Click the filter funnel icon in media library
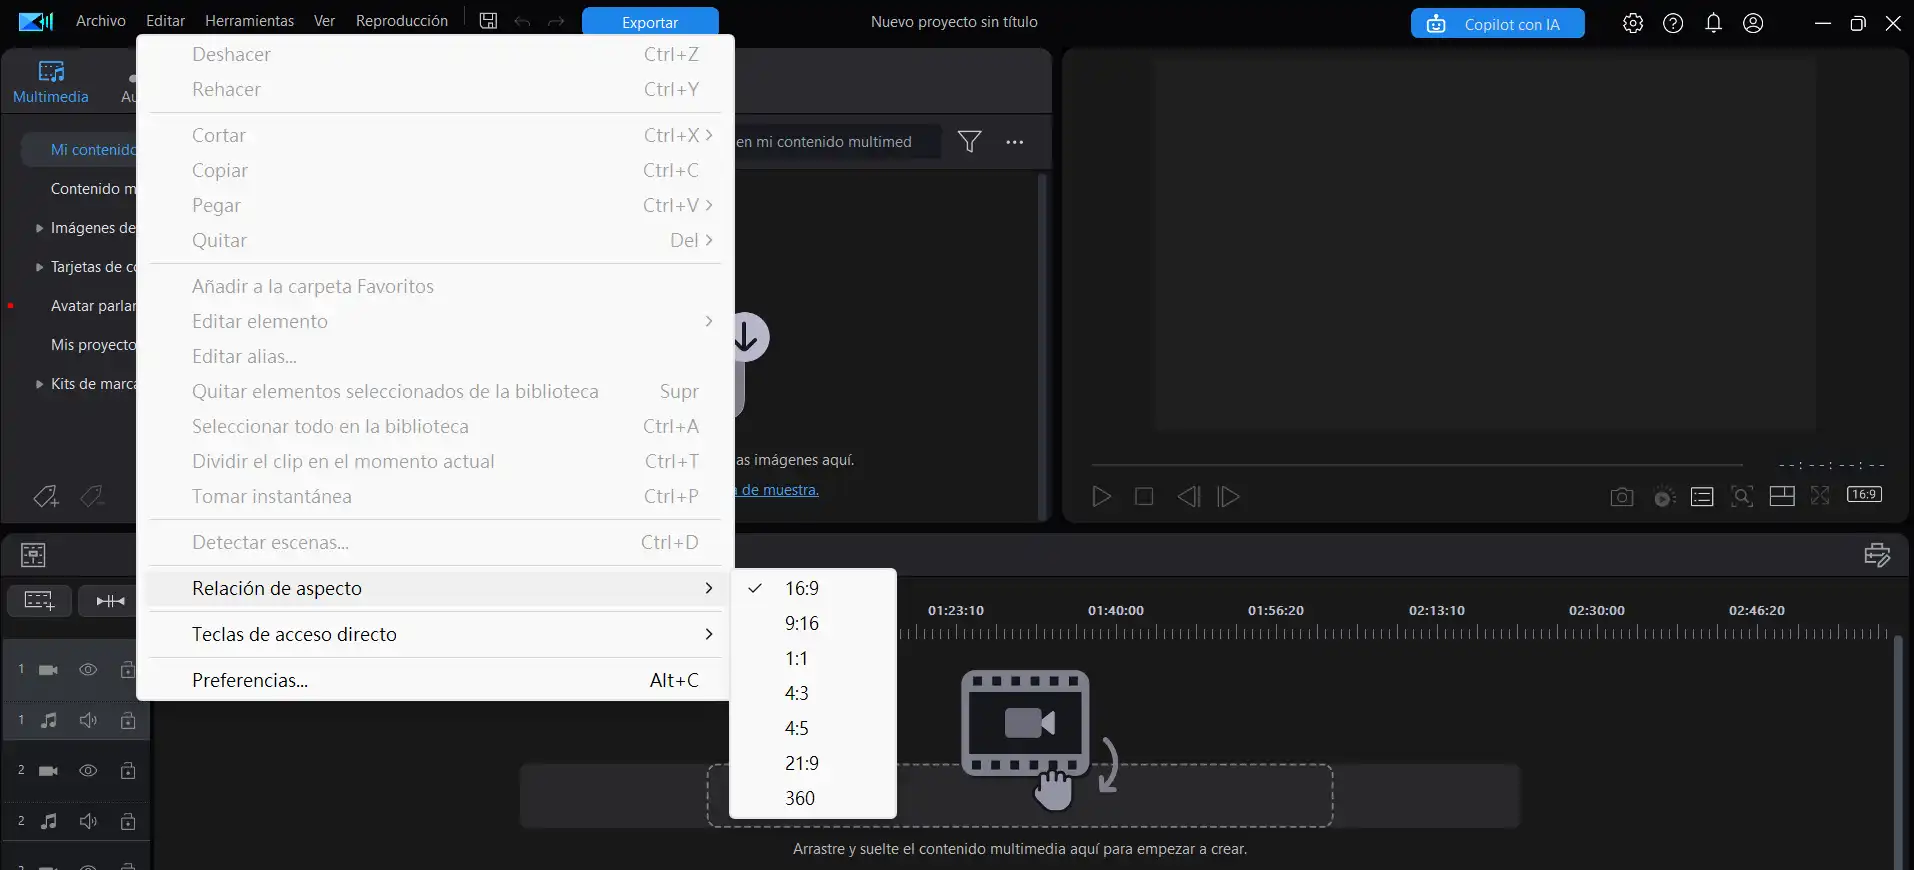 (969, 142)
